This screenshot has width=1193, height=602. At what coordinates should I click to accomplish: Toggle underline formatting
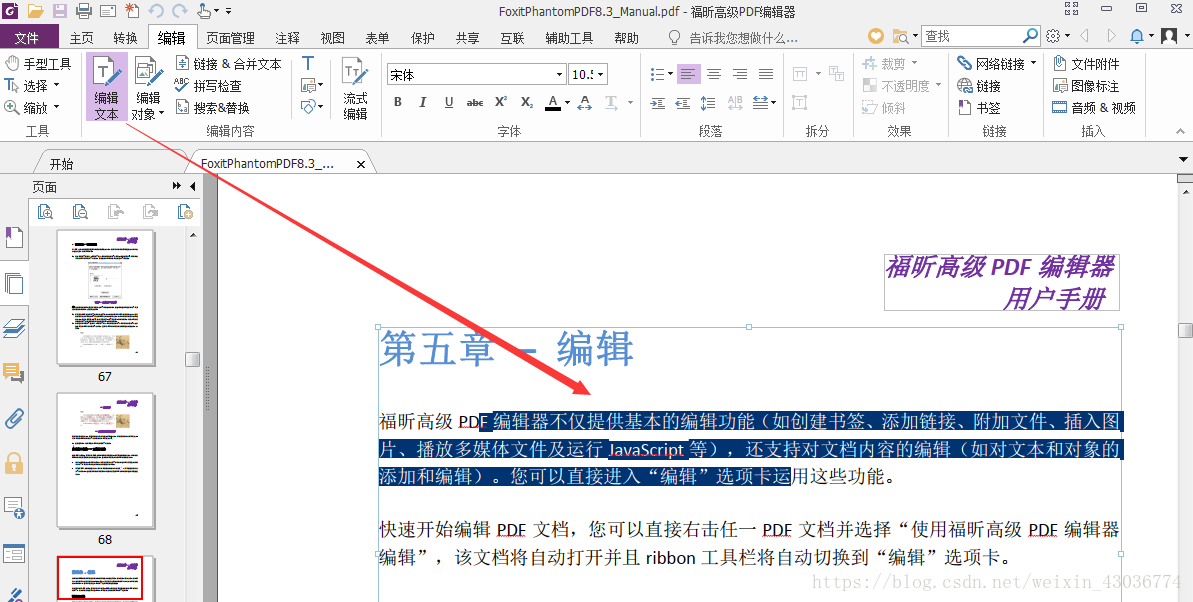449,102
